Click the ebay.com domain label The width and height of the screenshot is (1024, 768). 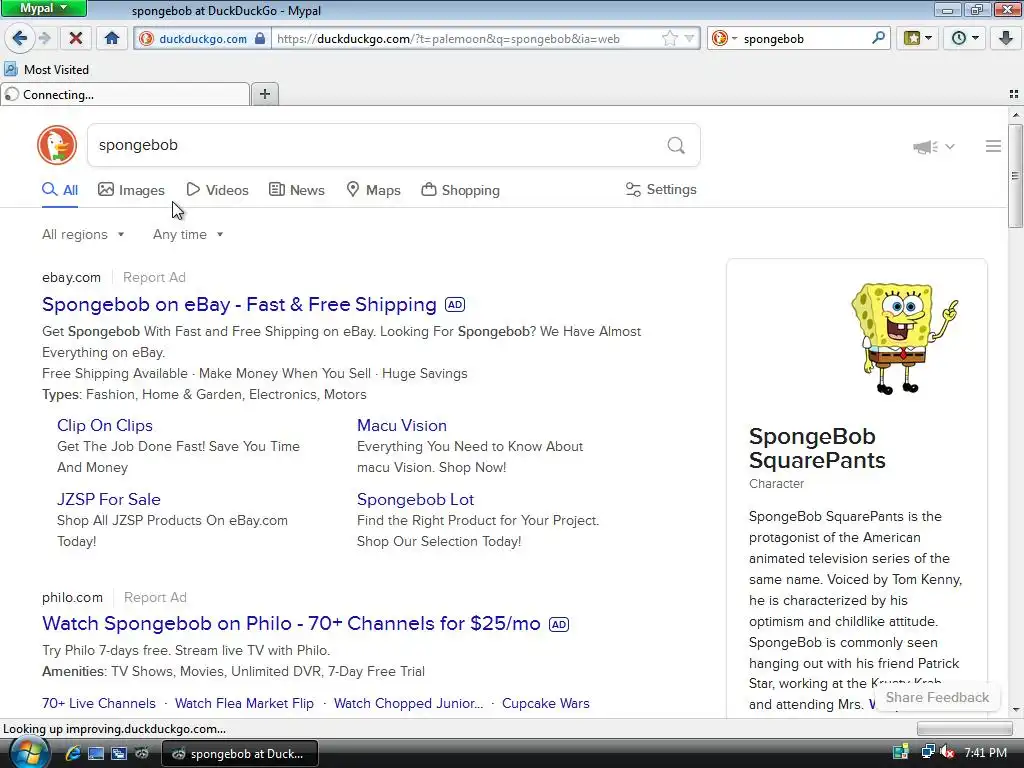pos(71,277)
